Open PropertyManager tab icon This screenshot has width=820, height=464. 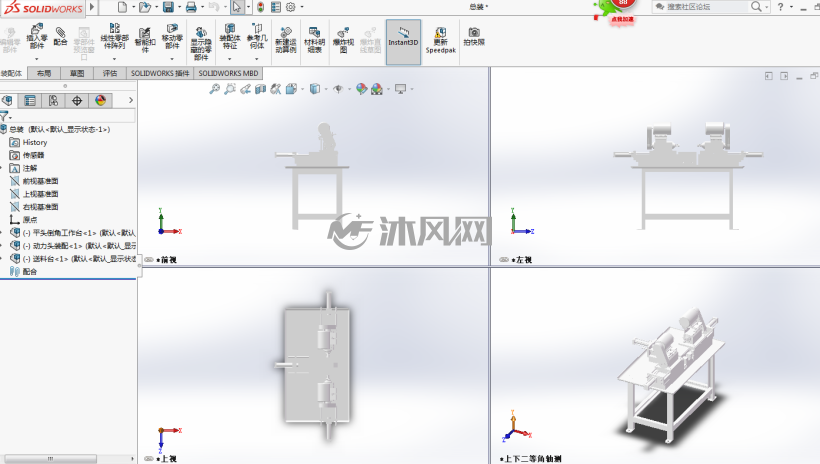[30, 100]
